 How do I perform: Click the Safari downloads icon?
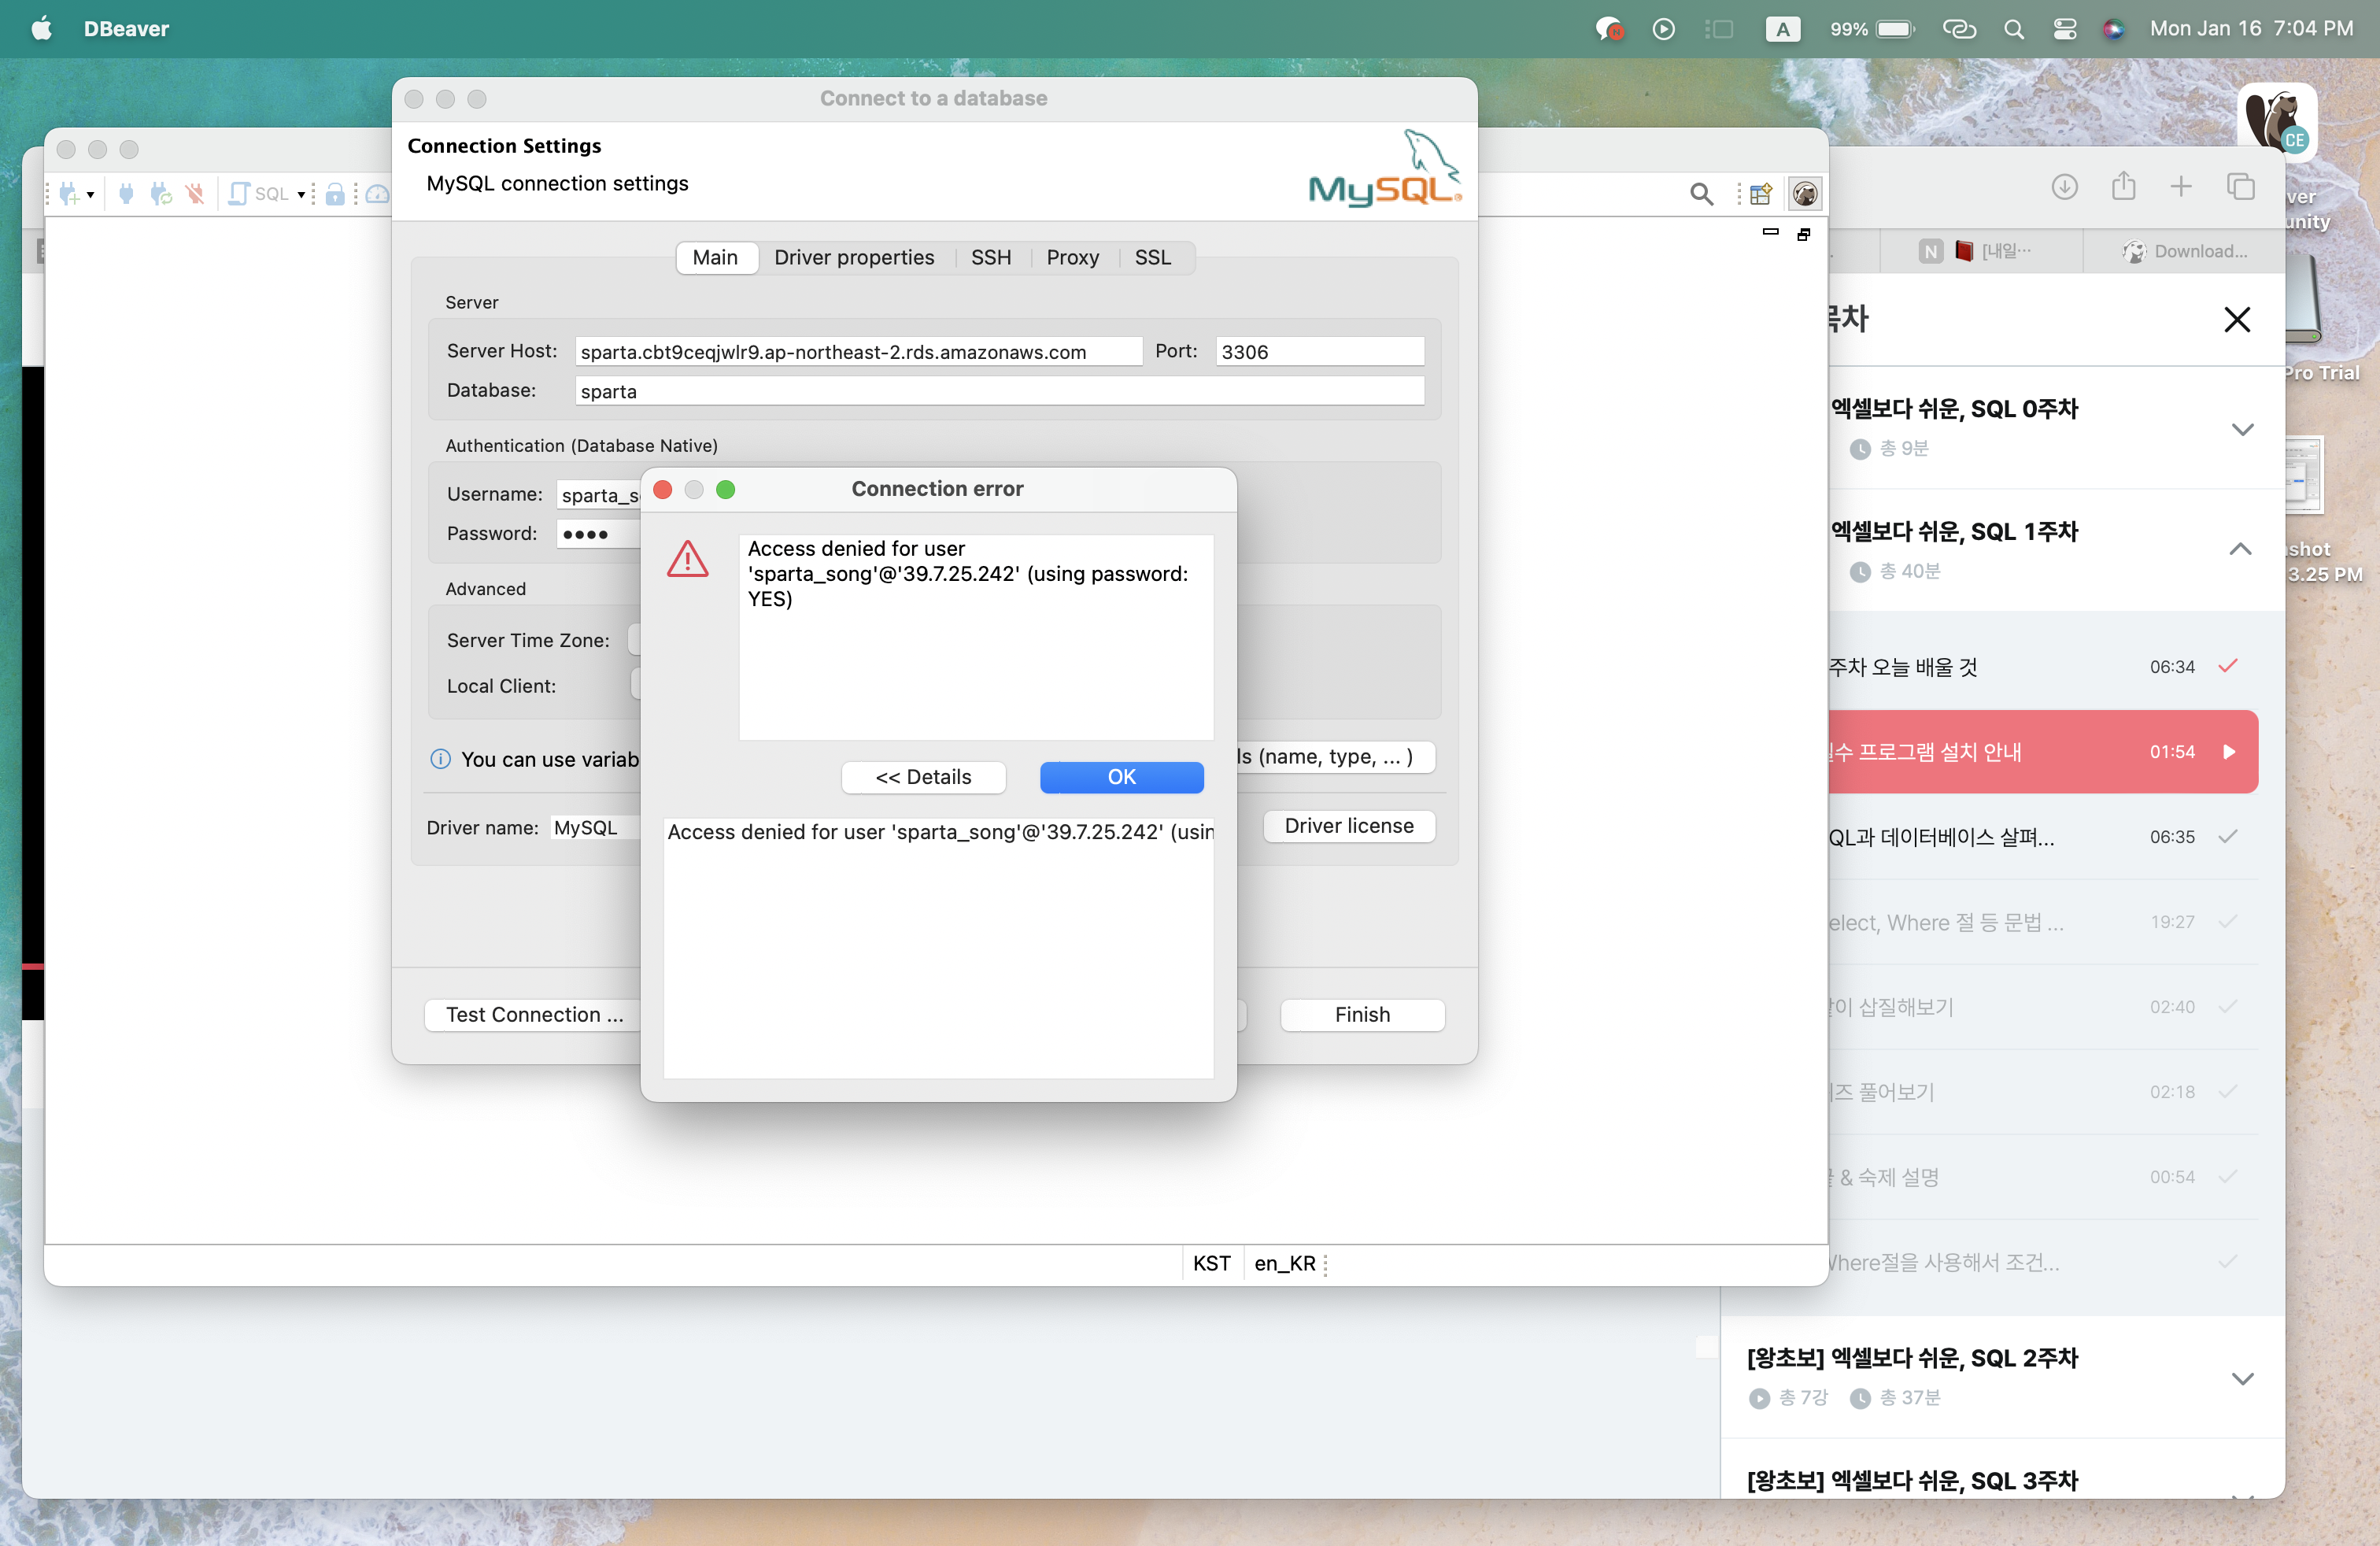click(2065, 187)
